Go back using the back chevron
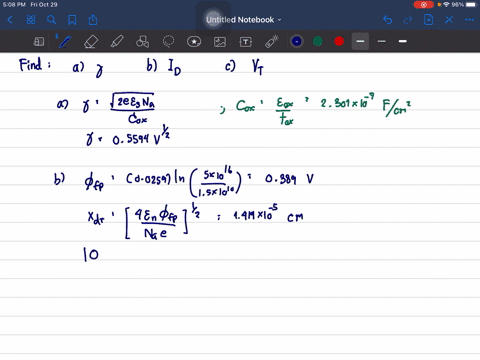The image size is (480, 360). click(10, 20)
